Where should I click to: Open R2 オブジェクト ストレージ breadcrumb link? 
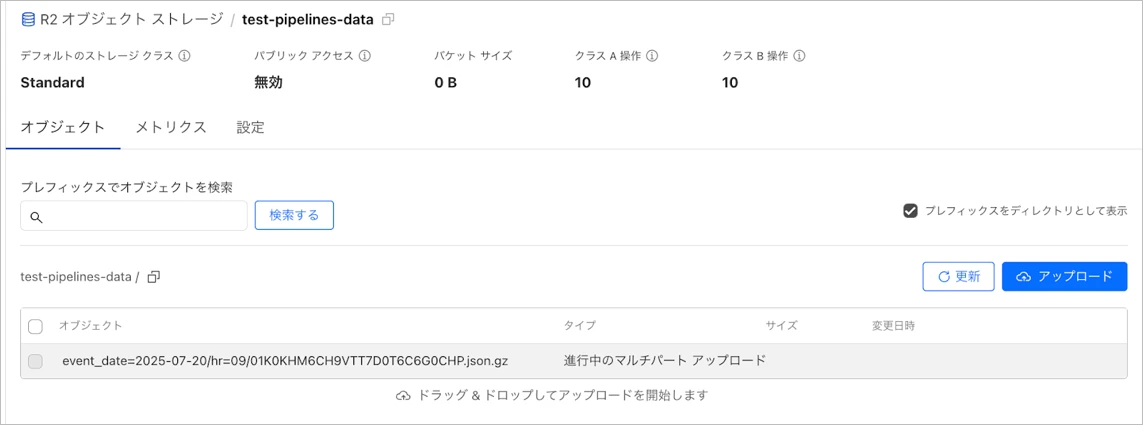pyautogui.click(x=131, y=19)
